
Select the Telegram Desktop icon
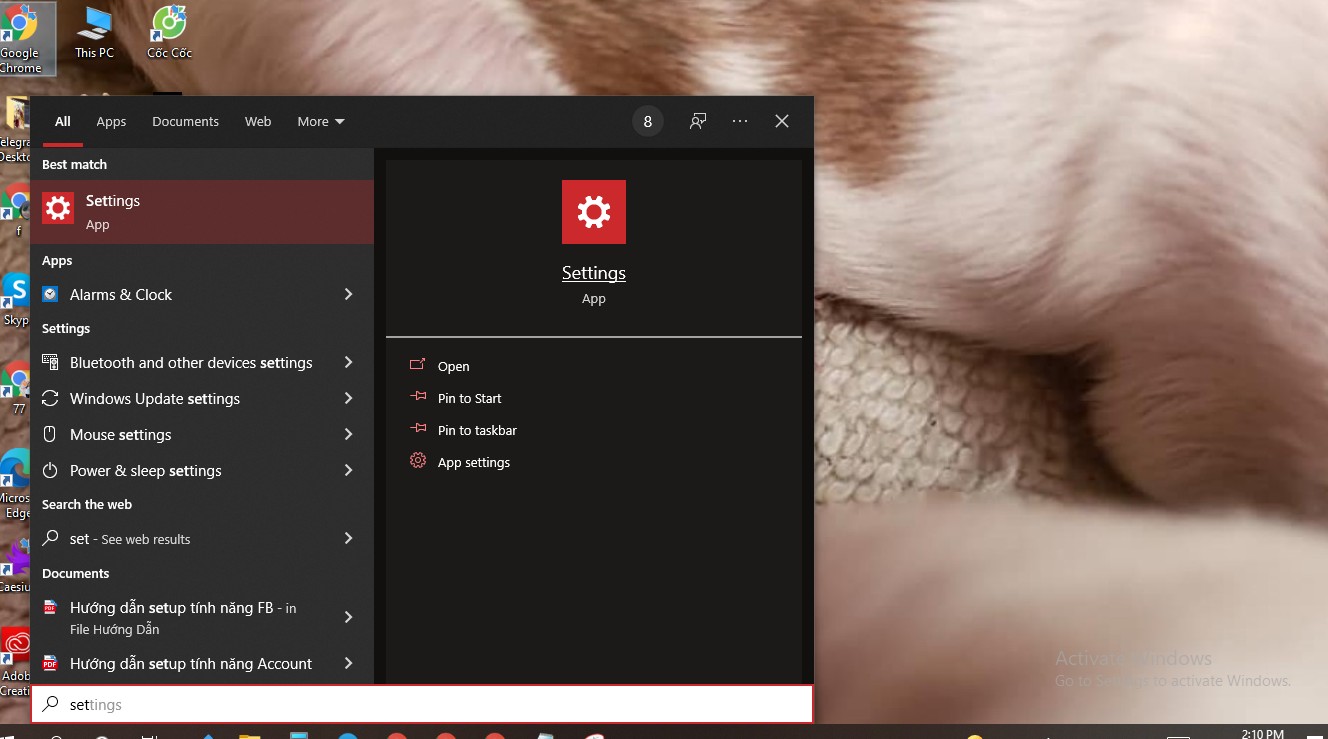pyautogui.click(x=15, y=130)
